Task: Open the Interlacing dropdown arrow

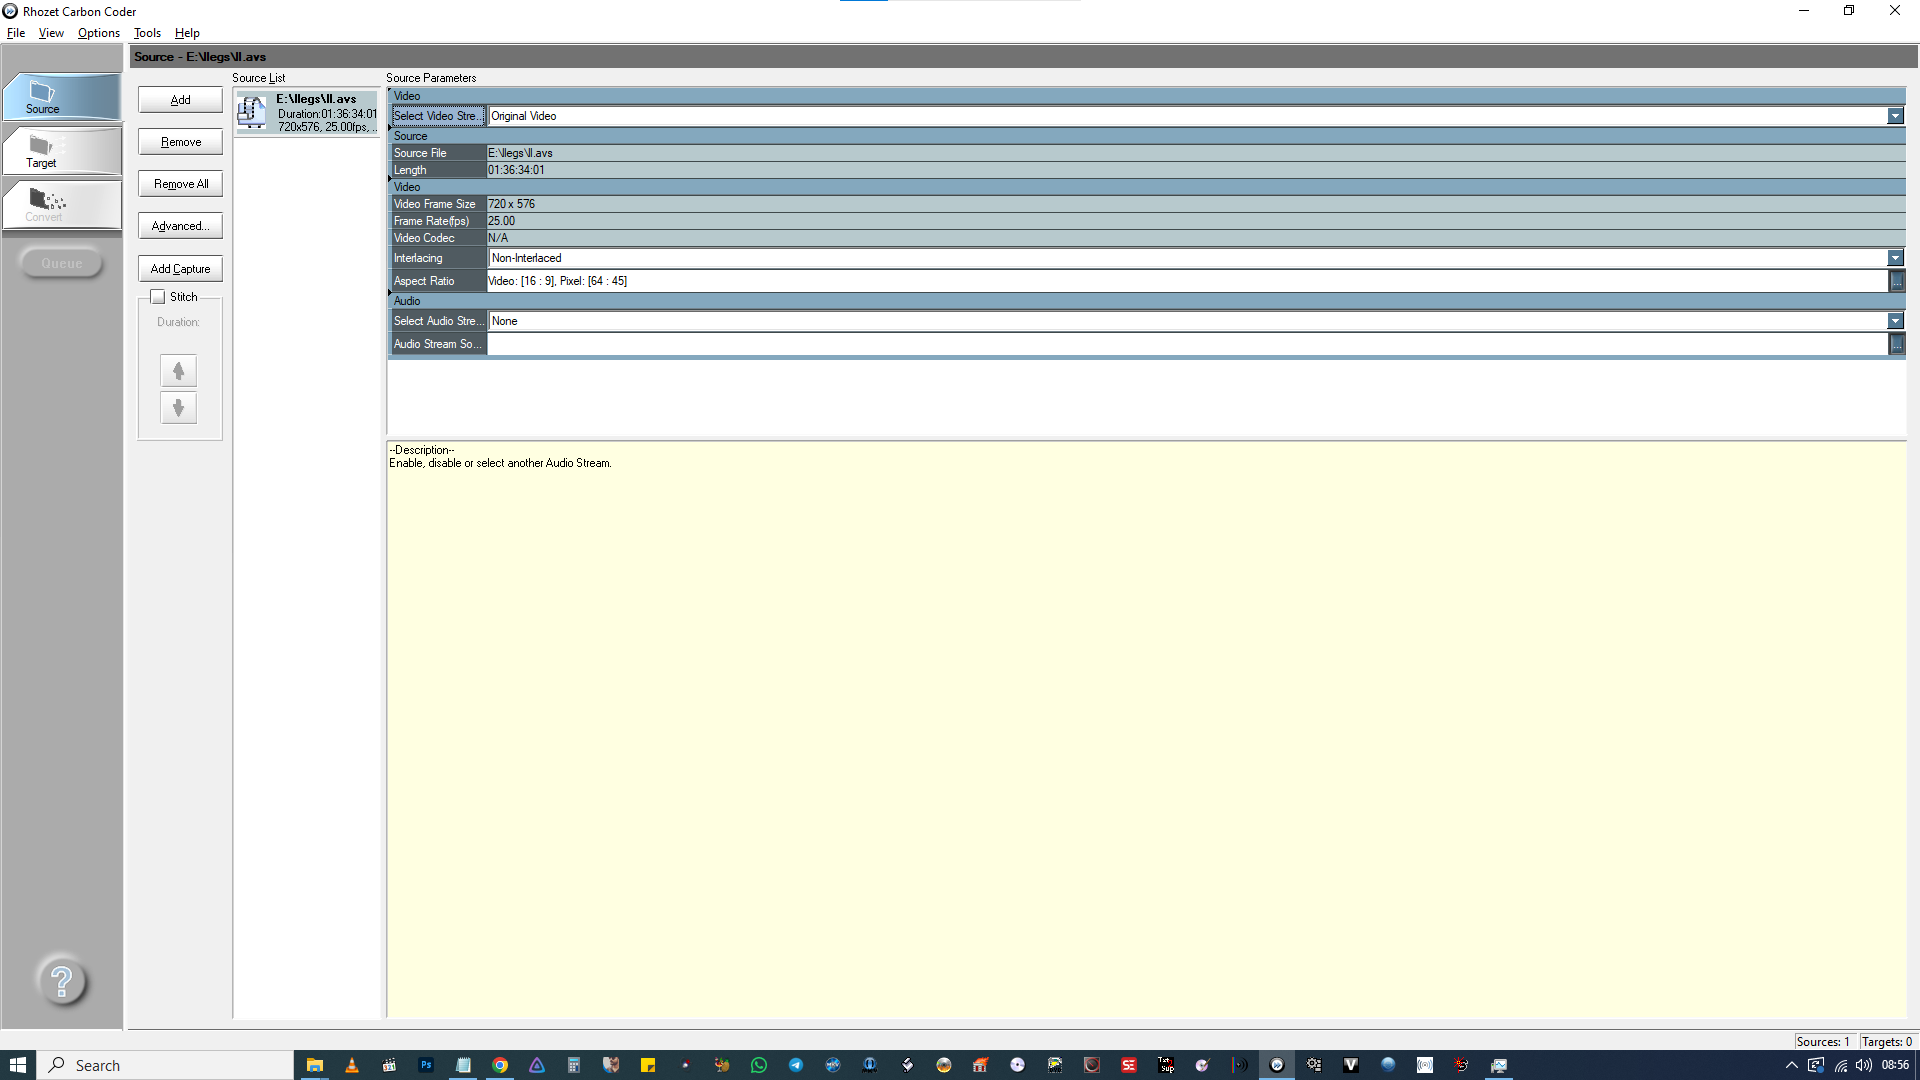Action: (1895, 258)
